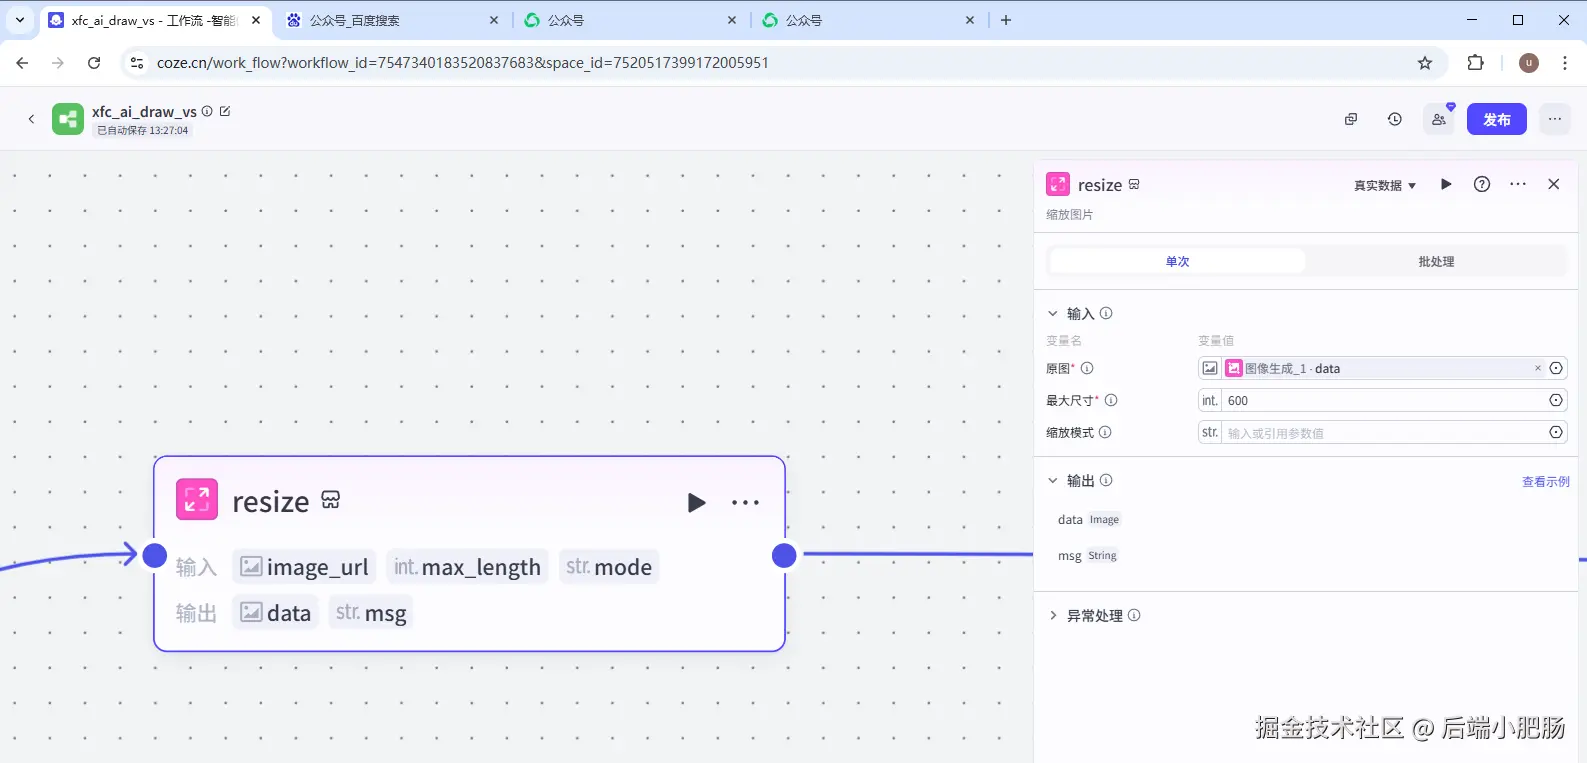The image size is (1587, 763).
Task: Click the pink resize icon in panel header
Action: tap(1058, 184)
